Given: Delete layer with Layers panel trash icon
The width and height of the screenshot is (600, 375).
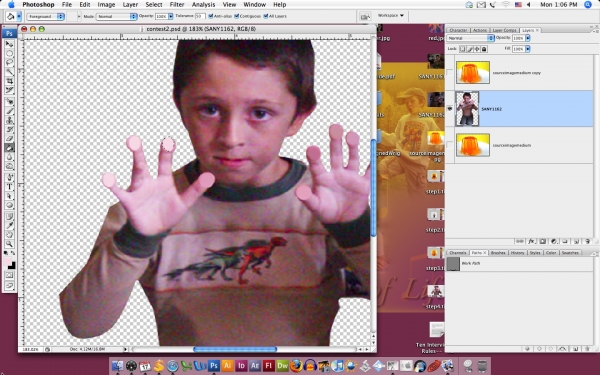Looking at the screenshot, I should click(x=588, y=241).
